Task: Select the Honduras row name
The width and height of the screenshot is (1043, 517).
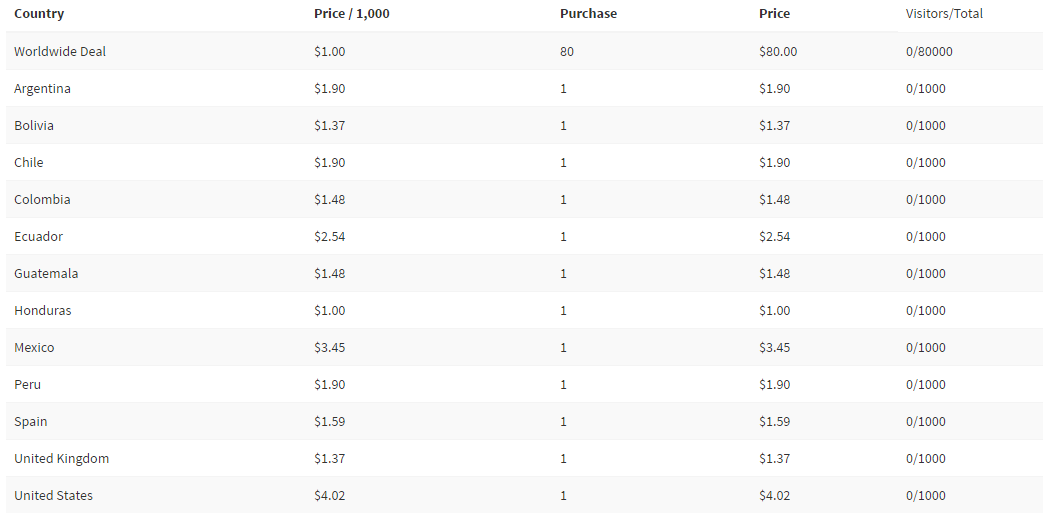Action: [x=43, y=311]
